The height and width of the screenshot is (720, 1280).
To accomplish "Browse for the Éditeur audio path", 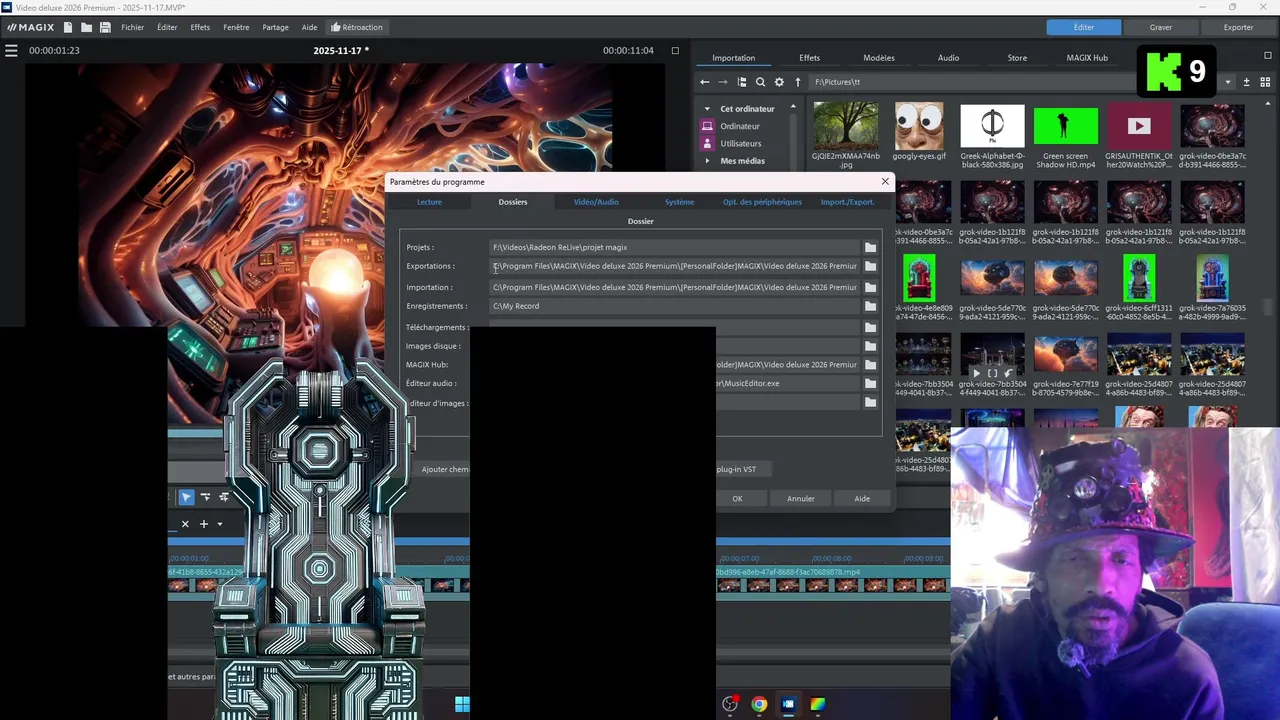I will pos(870,383).
